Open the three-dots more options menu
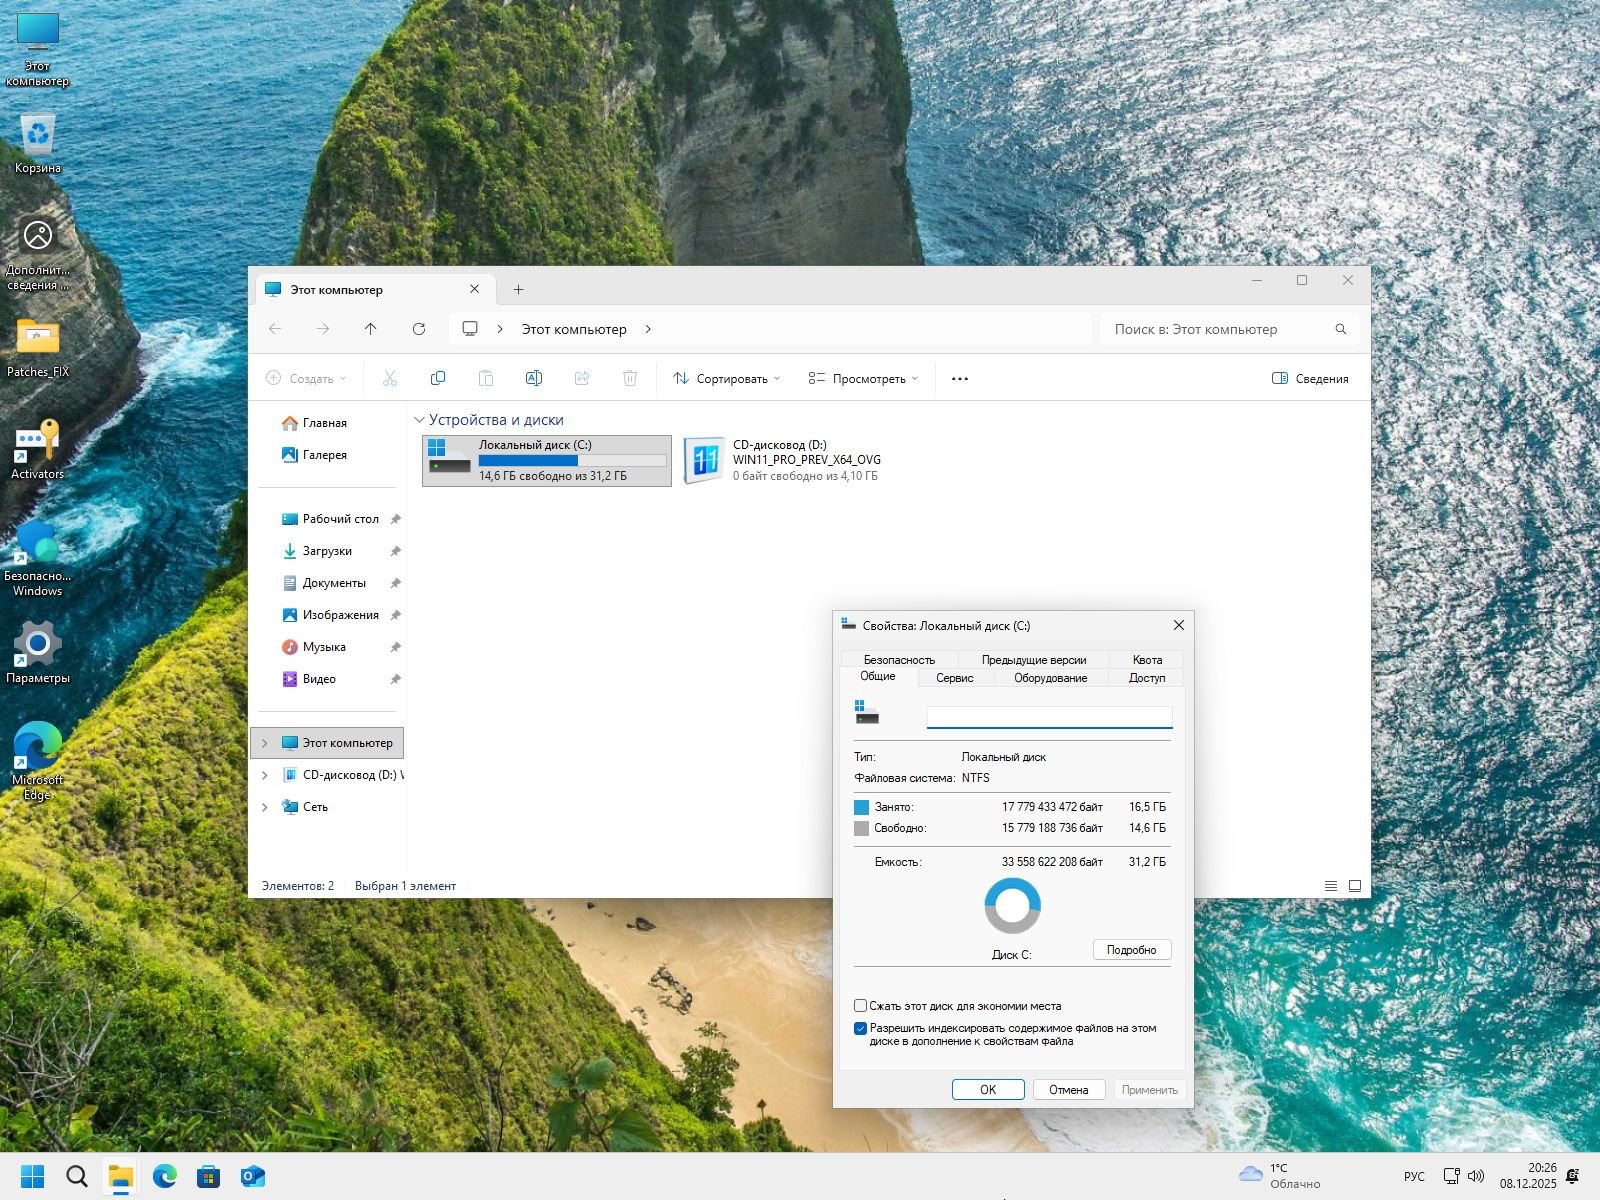 click(960, 379)
